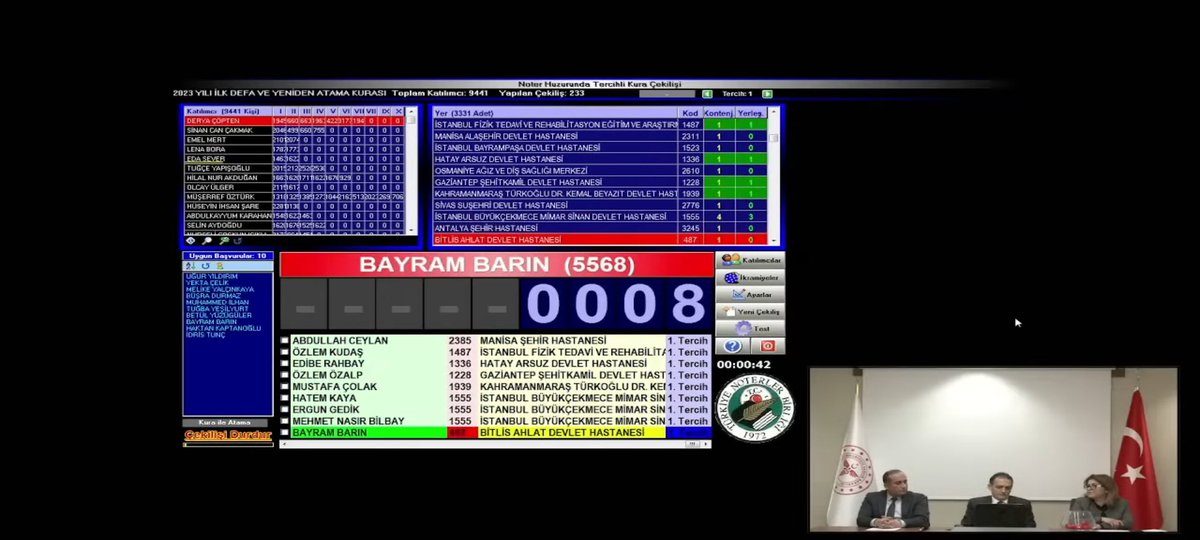
Task: Click the first magnifier icon under participants
Action: [207, 241]
